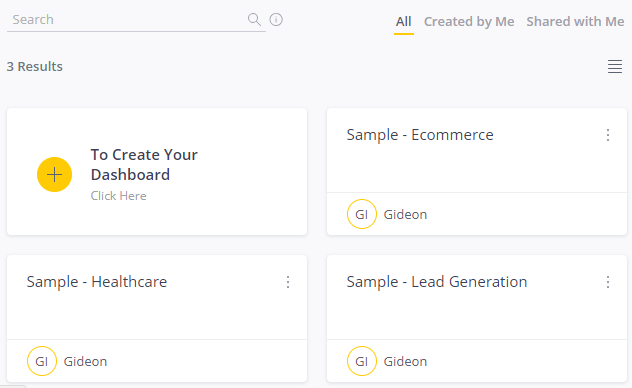
Task: Click Gideon owner name on Ecommerce card
Action: point(405,214)
